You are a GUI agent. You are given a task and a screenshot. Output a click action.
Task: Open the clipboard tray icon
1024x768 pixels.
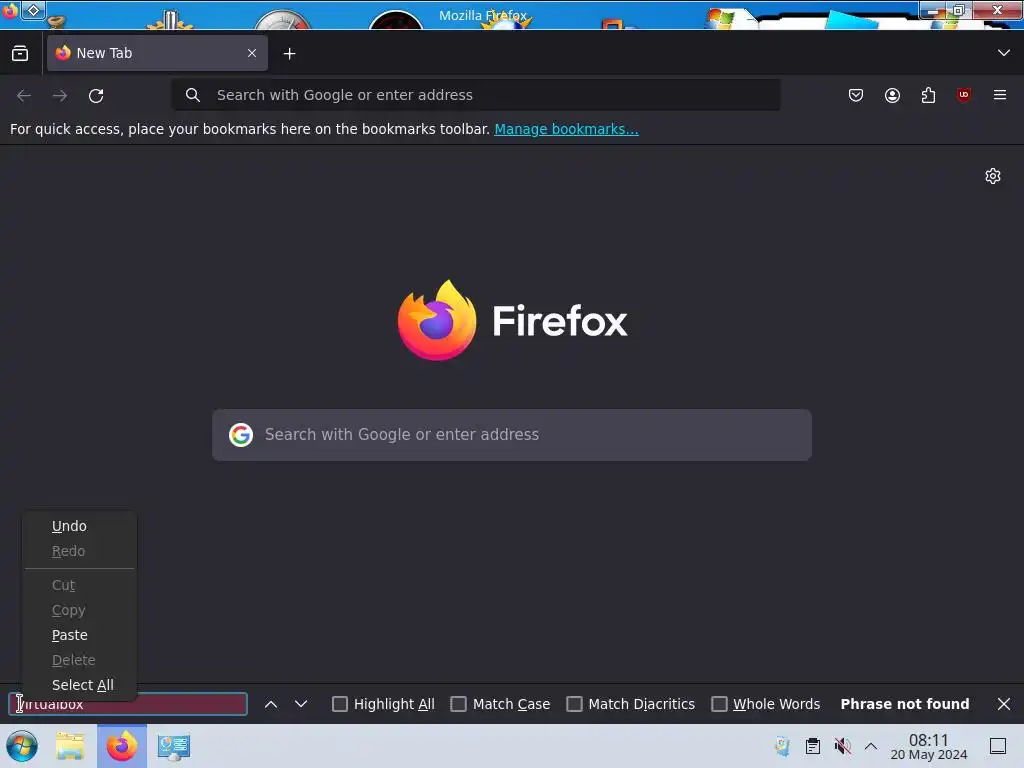(812, 746)
